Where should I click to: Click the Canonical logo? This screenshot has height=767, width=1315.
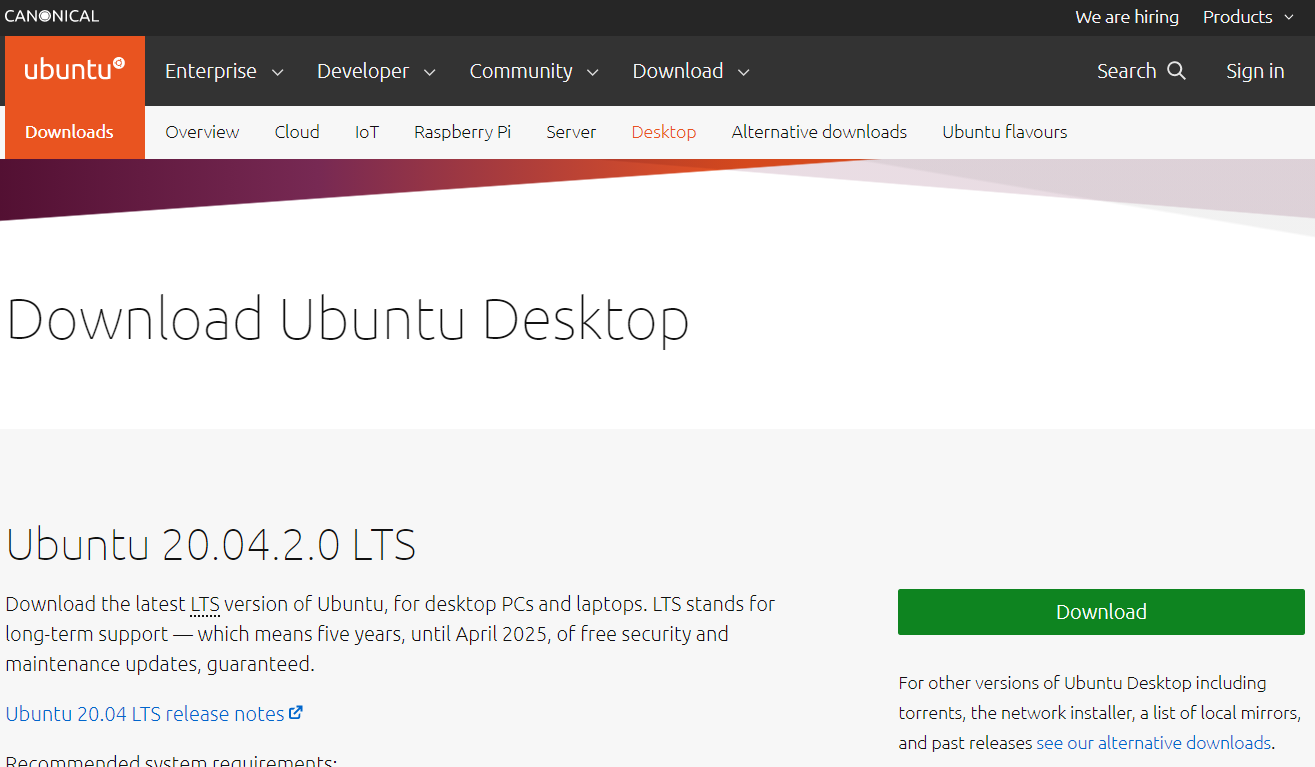pos(52,16)
